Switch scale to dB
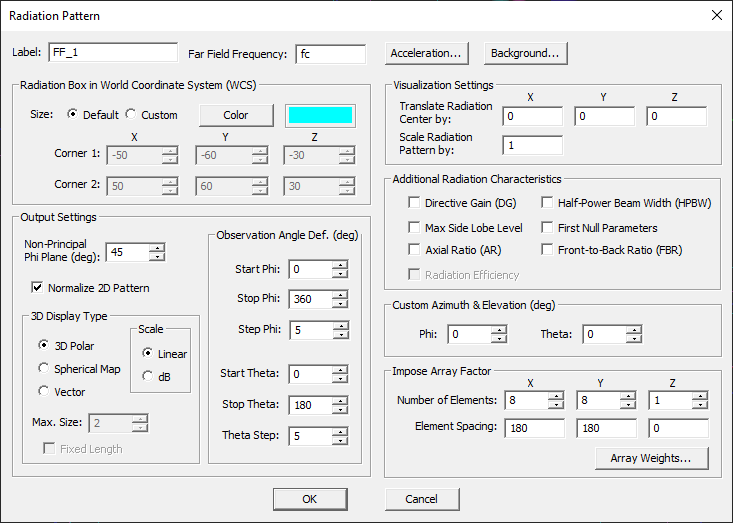Image resolution: width=733 pixels, height=523 pixels. pos(148,376)
